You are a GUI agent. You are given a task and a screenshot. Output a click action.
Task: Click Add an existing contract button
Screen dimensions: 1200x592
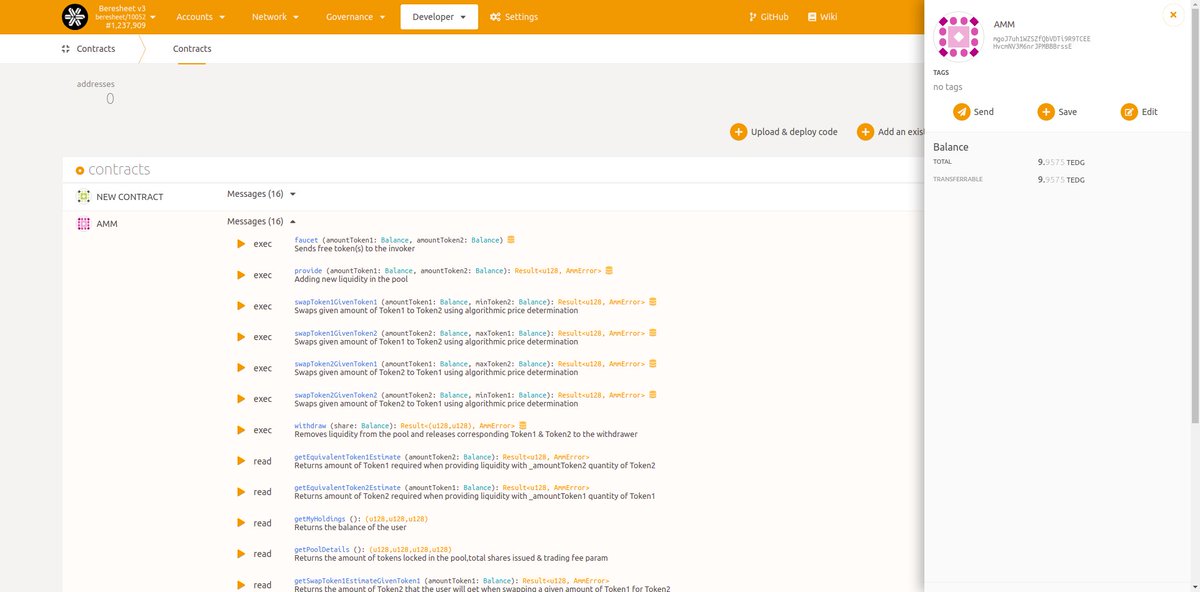click(x=890, y=132)
